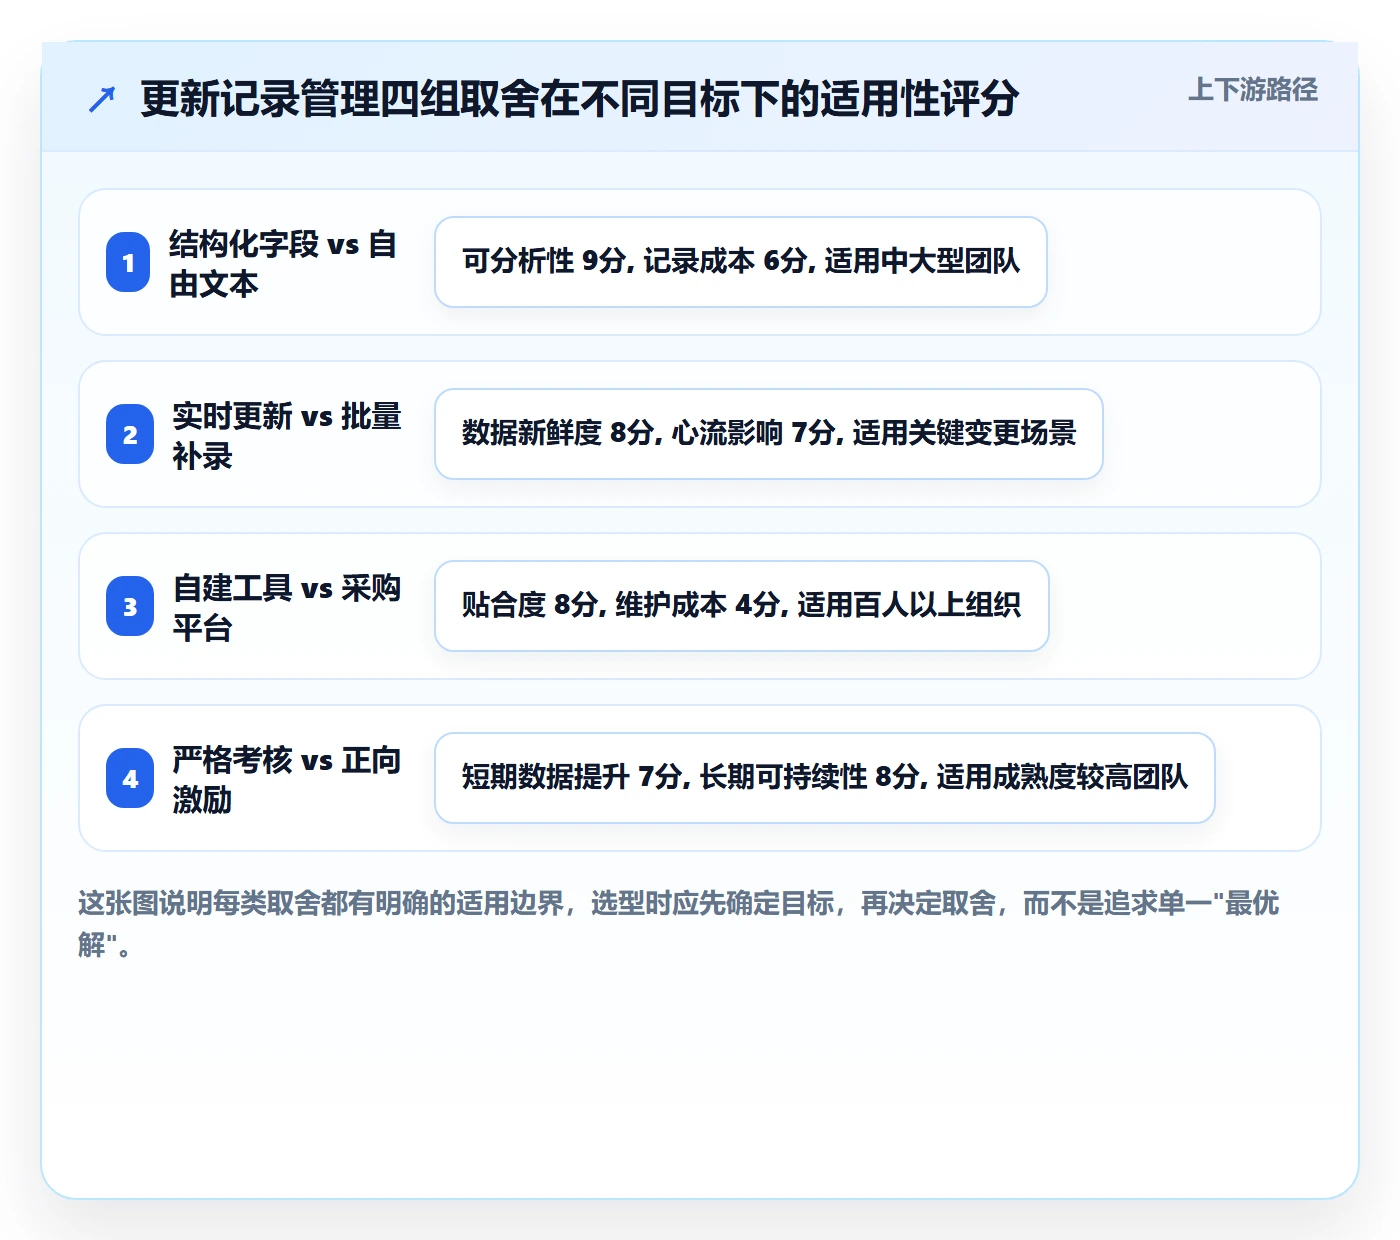The height and width of the screenshot is (1240, 1400).
Task: Click the number 3 step badge
Action: click(130, 606)
